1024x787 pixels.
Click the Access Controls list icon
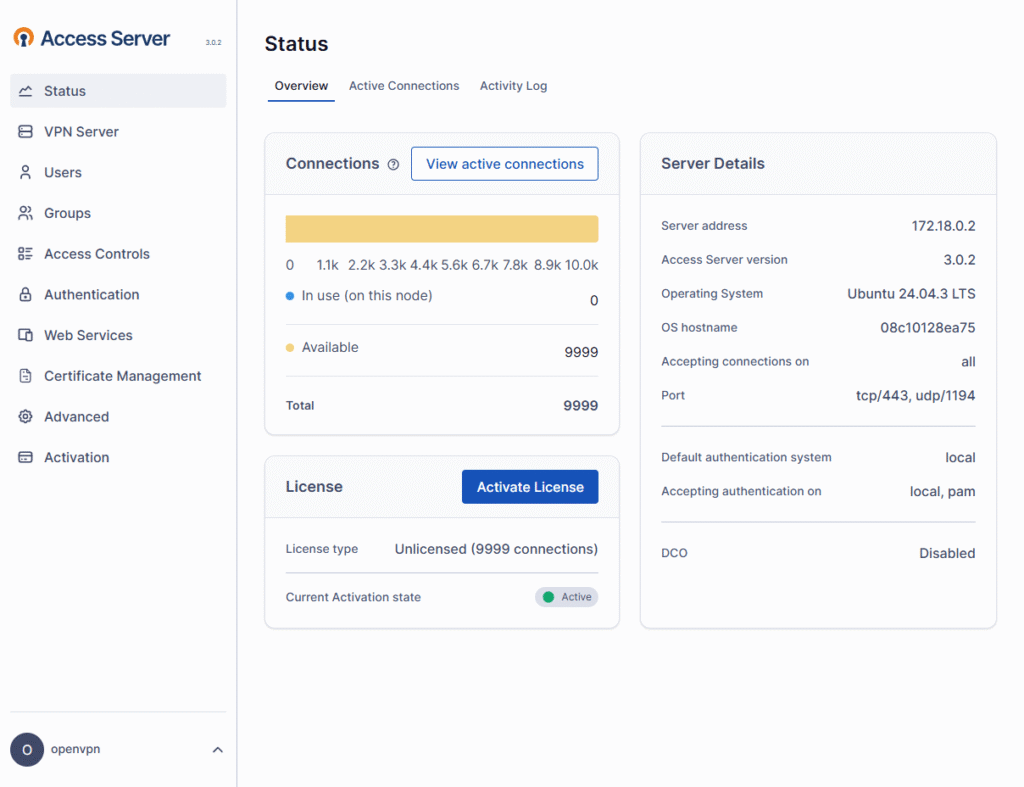[26, 254]
